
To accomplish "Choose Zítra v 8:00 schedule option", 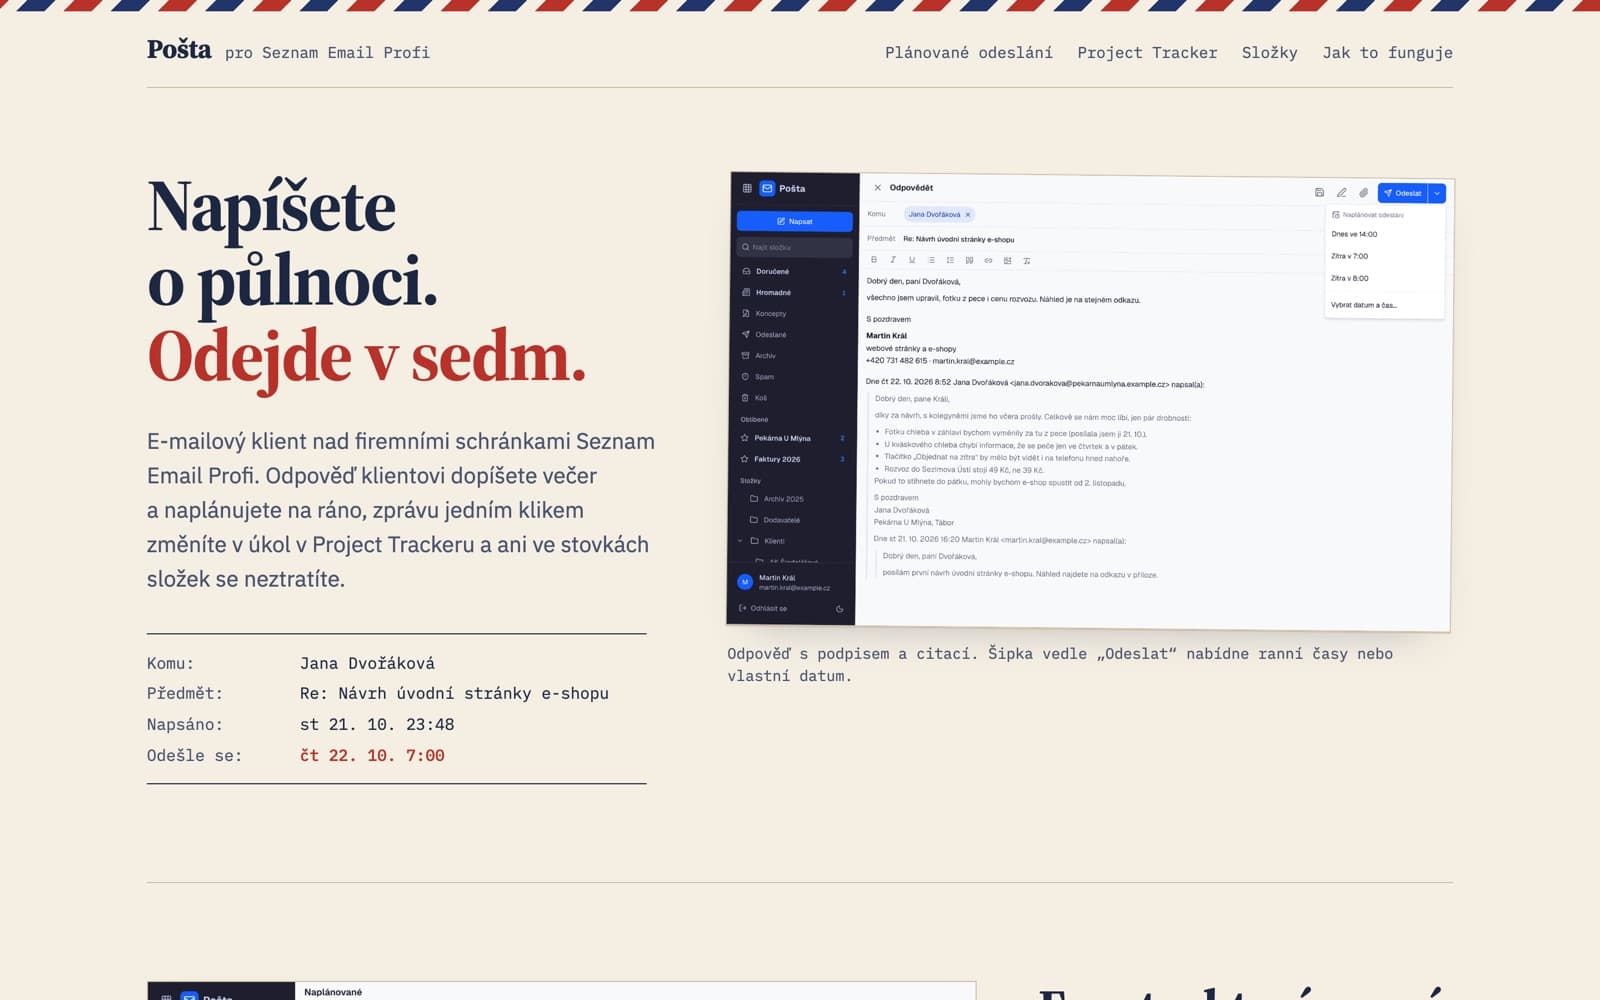I will (1384, 278).
